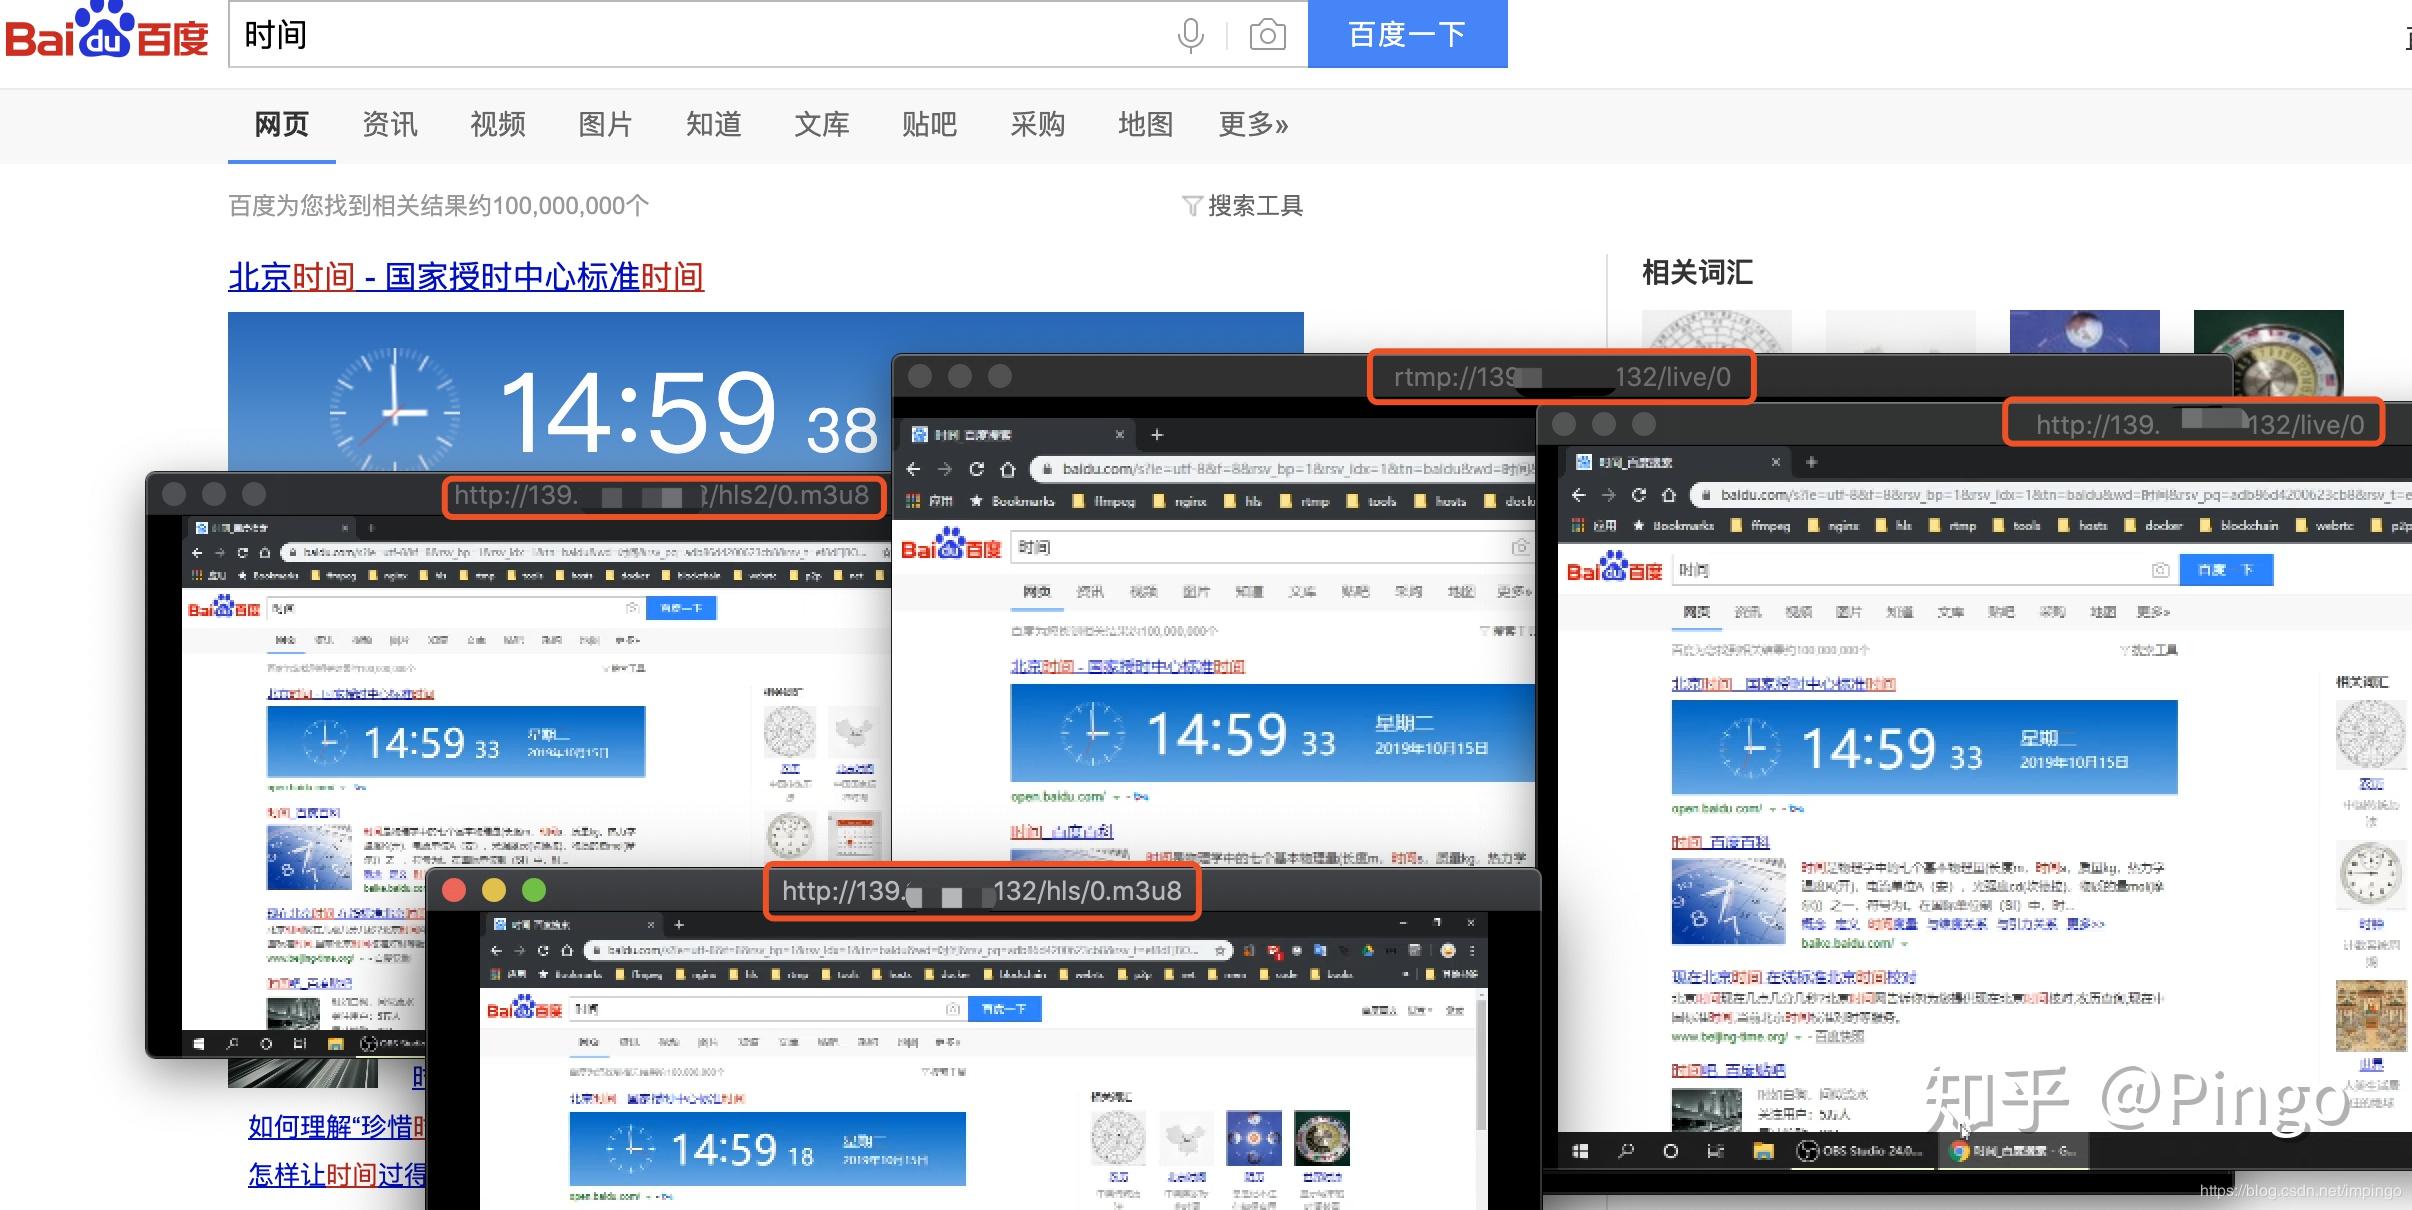Open the nginx bookmarks folder
Viewport: 2412px width, 1210px height.
1843,525
